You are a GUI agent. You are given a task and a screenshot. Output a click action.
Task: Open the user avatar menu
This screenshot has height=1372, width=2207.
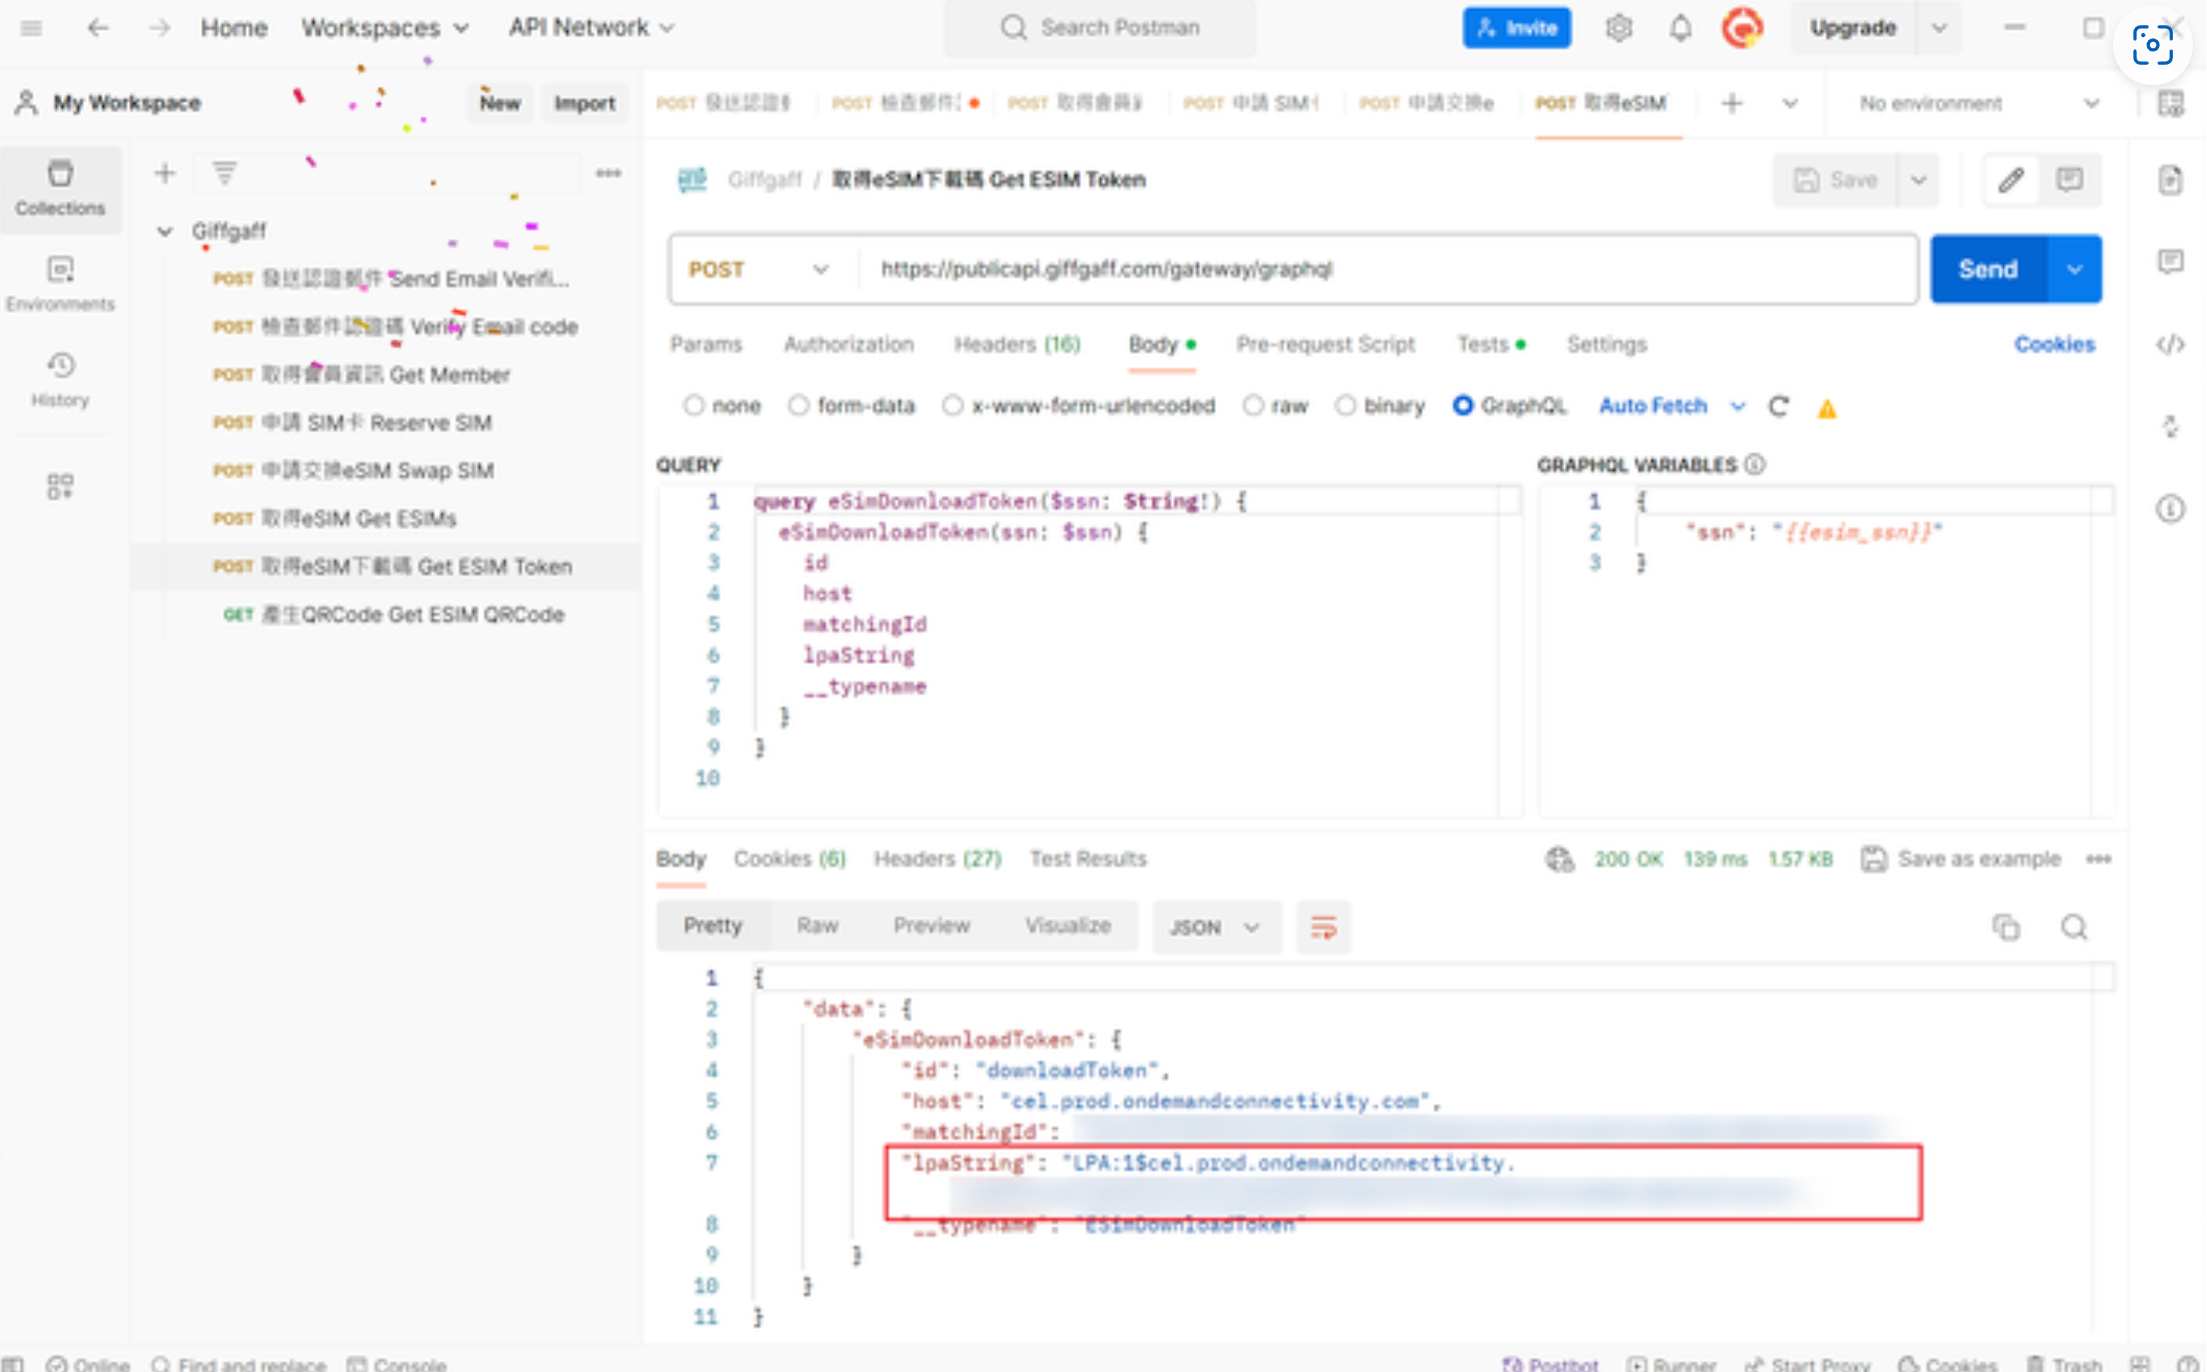(1742, 28)
